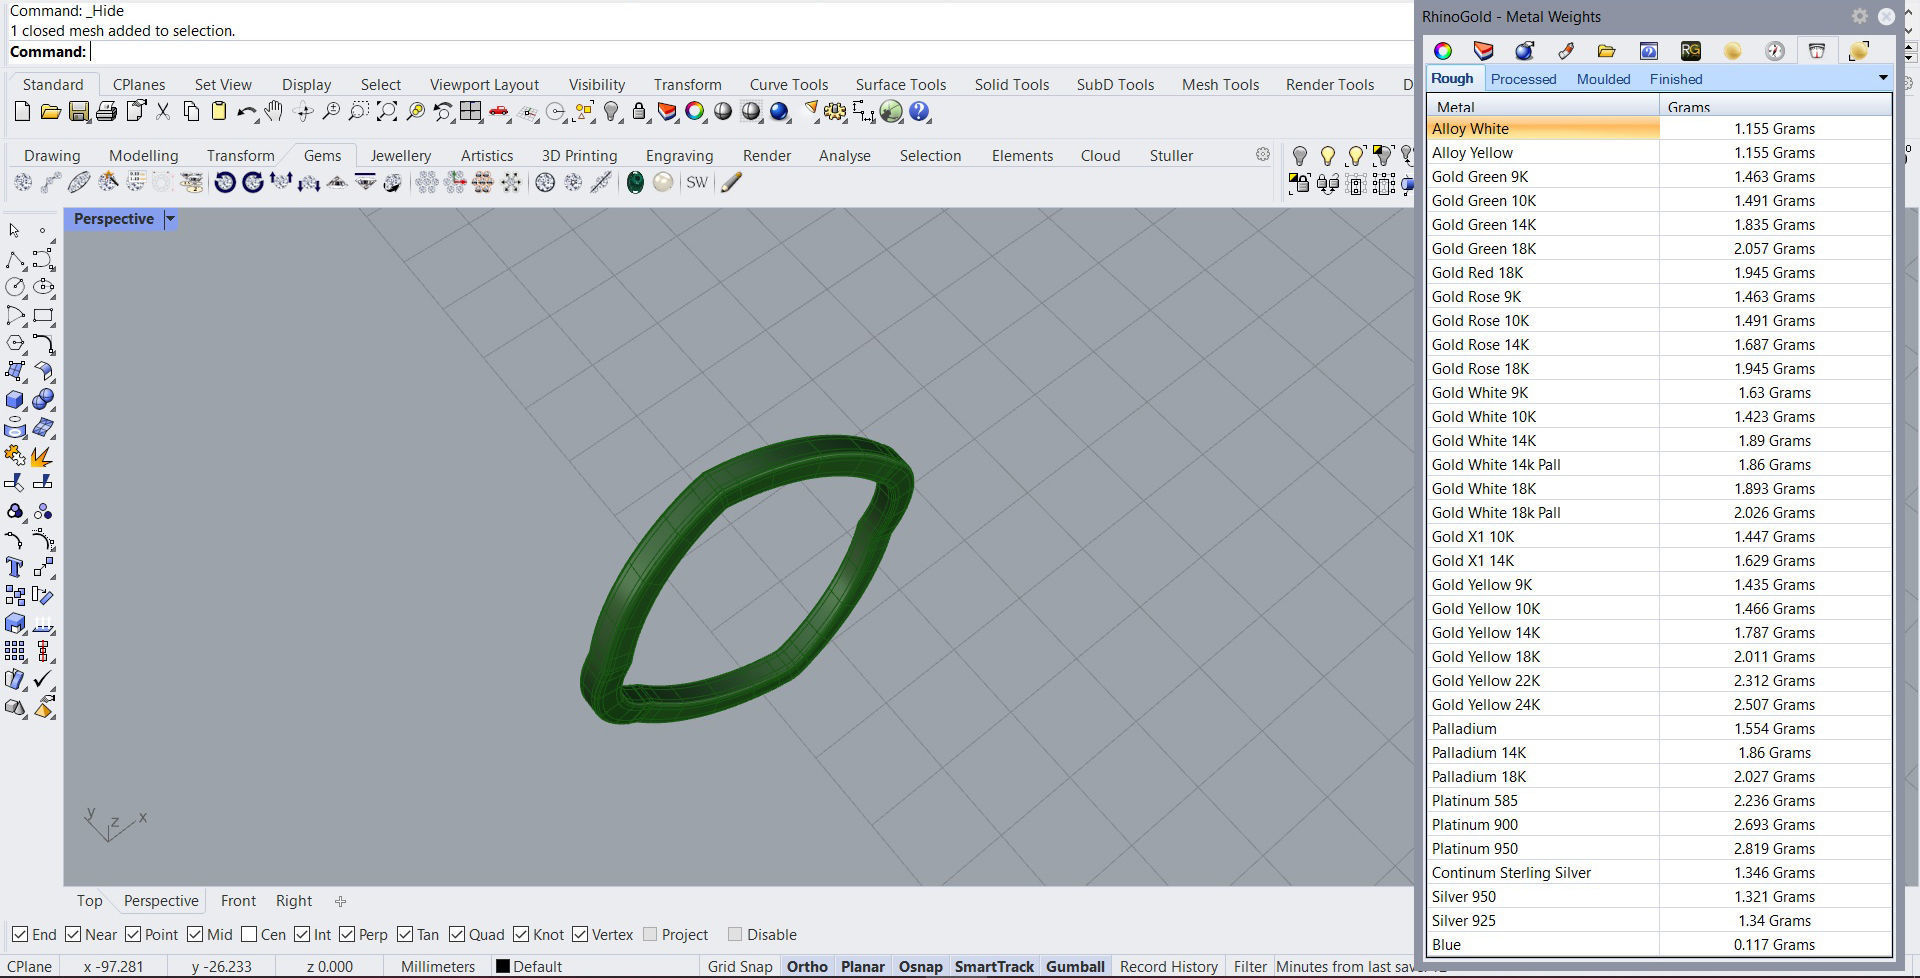Click the Undo arrow icon
The image size is (1920, 978).
[247, 112]
